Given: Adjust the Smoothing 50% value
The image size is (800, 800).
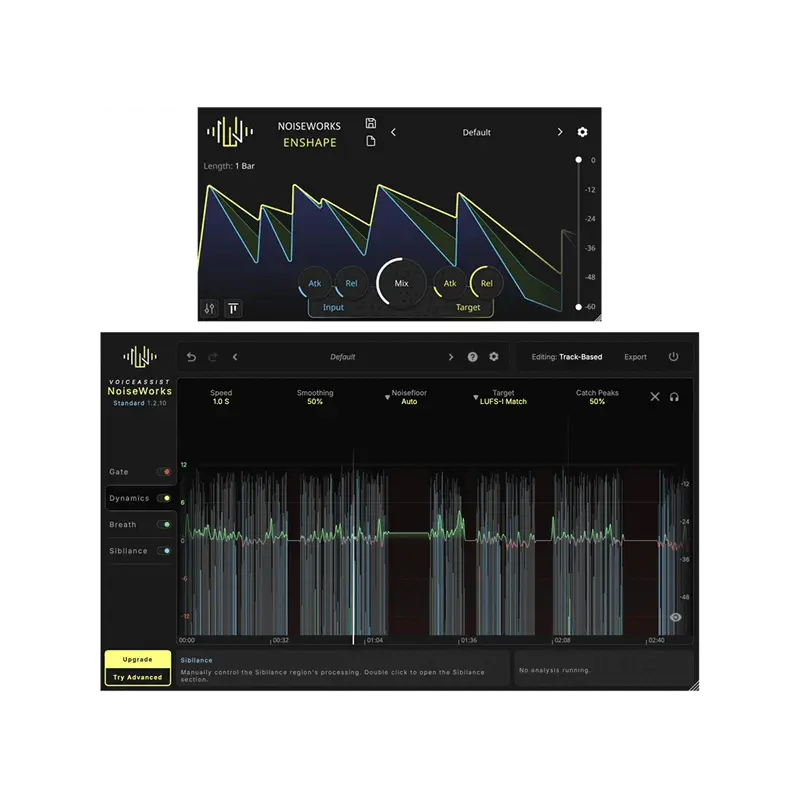Looking at the screenshot, I should point(315,402).
